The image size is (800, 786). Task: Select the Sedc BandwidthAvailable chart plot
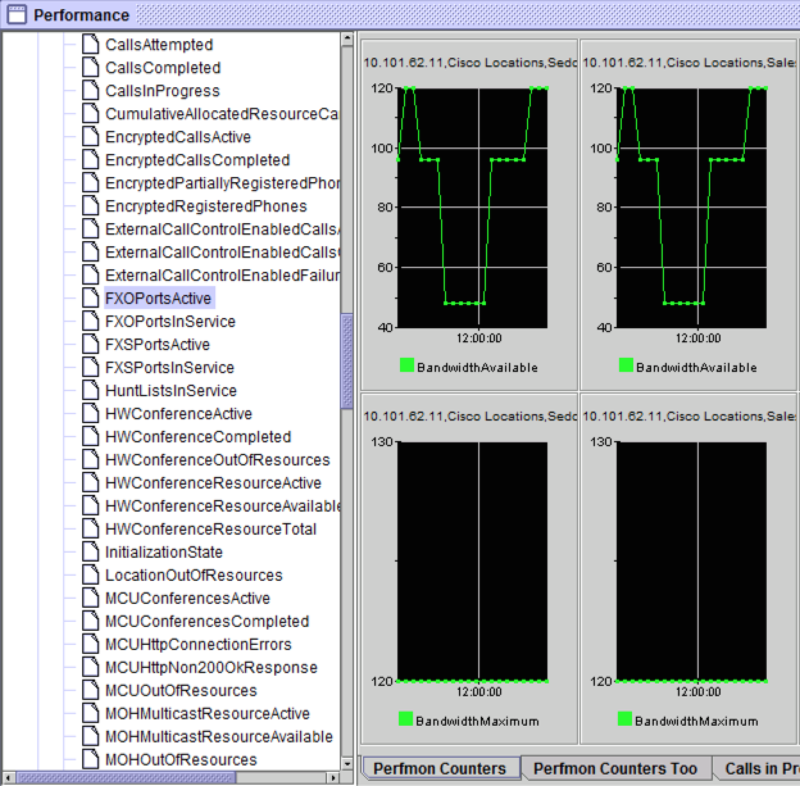[x=472, y=208]
